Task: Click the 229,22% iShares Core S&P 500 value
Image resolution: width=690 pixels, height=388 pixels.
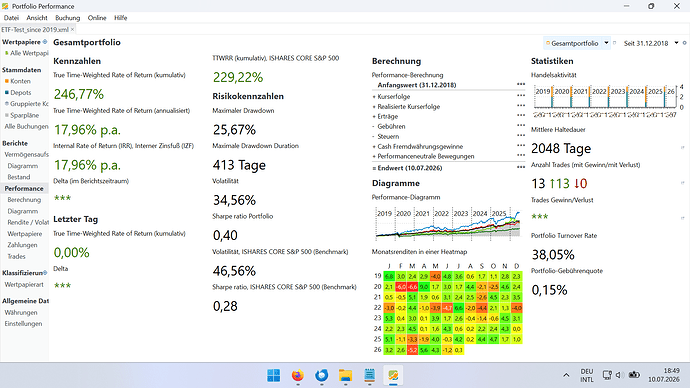Action: pos(238,77)
